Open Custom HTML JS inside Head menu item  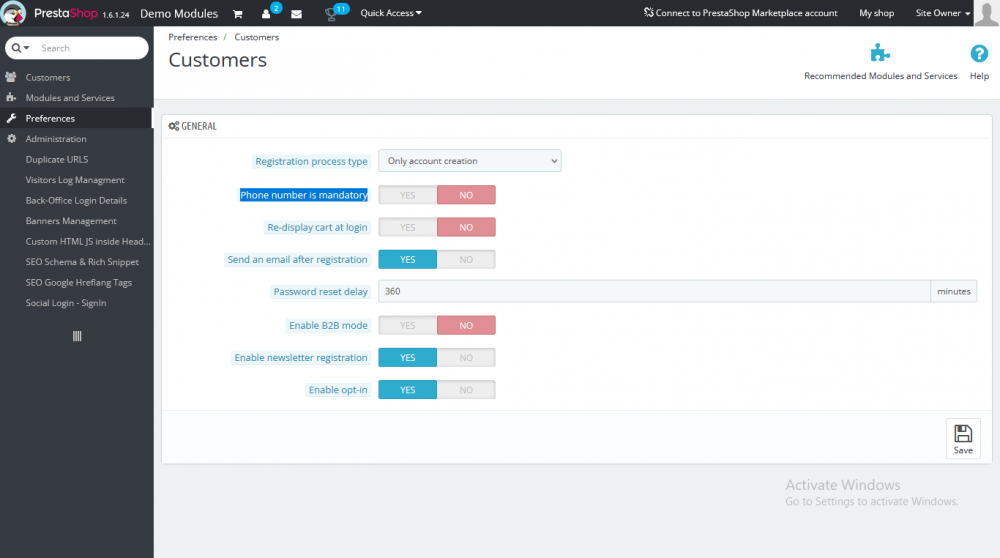88,241
